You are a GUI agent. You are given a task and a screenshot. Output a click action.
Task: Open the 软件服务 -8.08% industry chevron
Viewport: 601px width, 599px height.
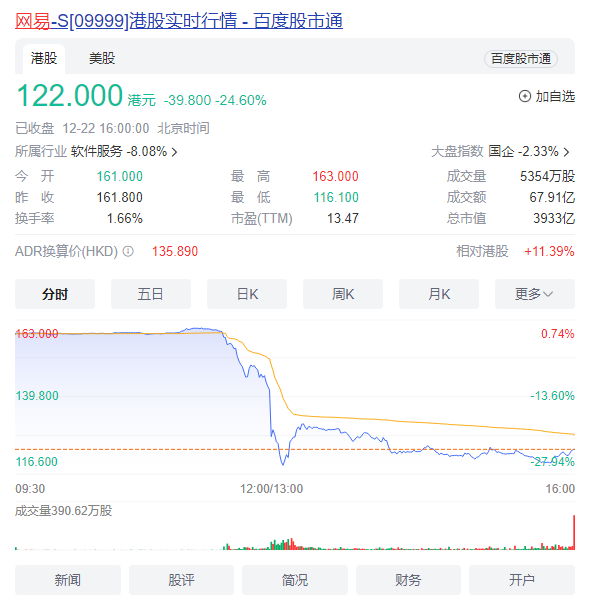174,152
